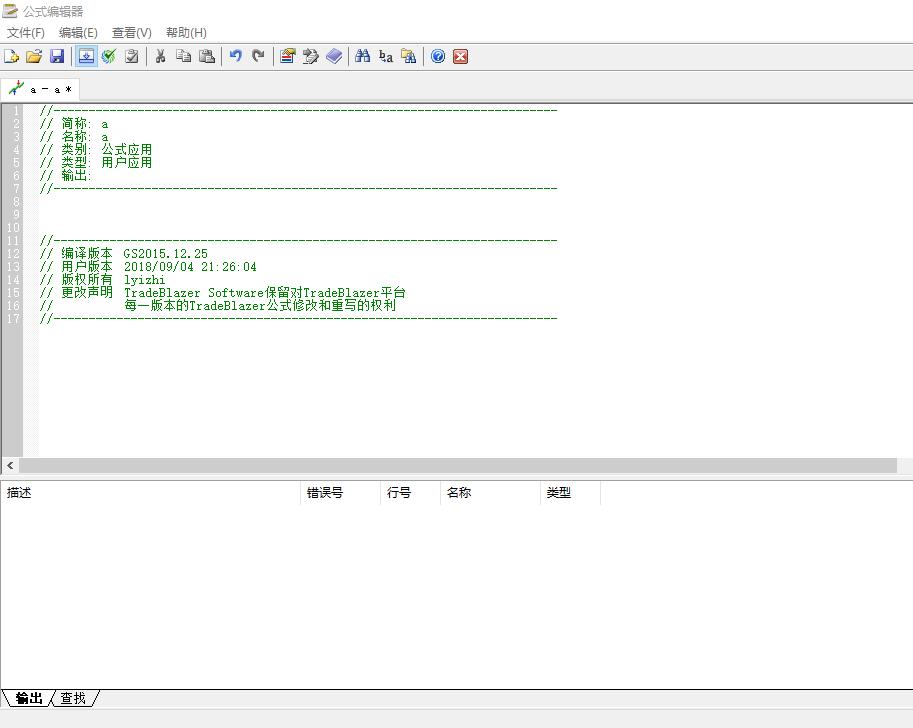Screen dimensions: 913x728
Task: Sort by the 错误号 column header
Action: (340, 493)
